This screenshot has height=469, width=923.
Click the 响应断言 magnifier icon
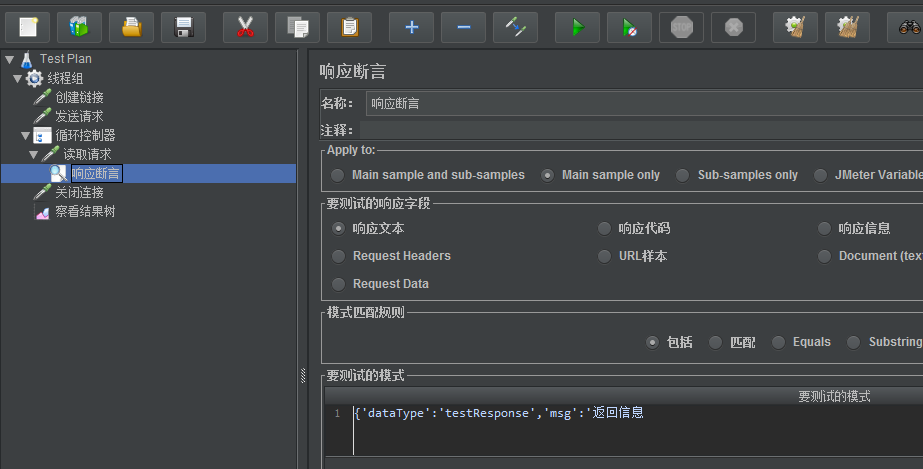[x=58, y=174]
